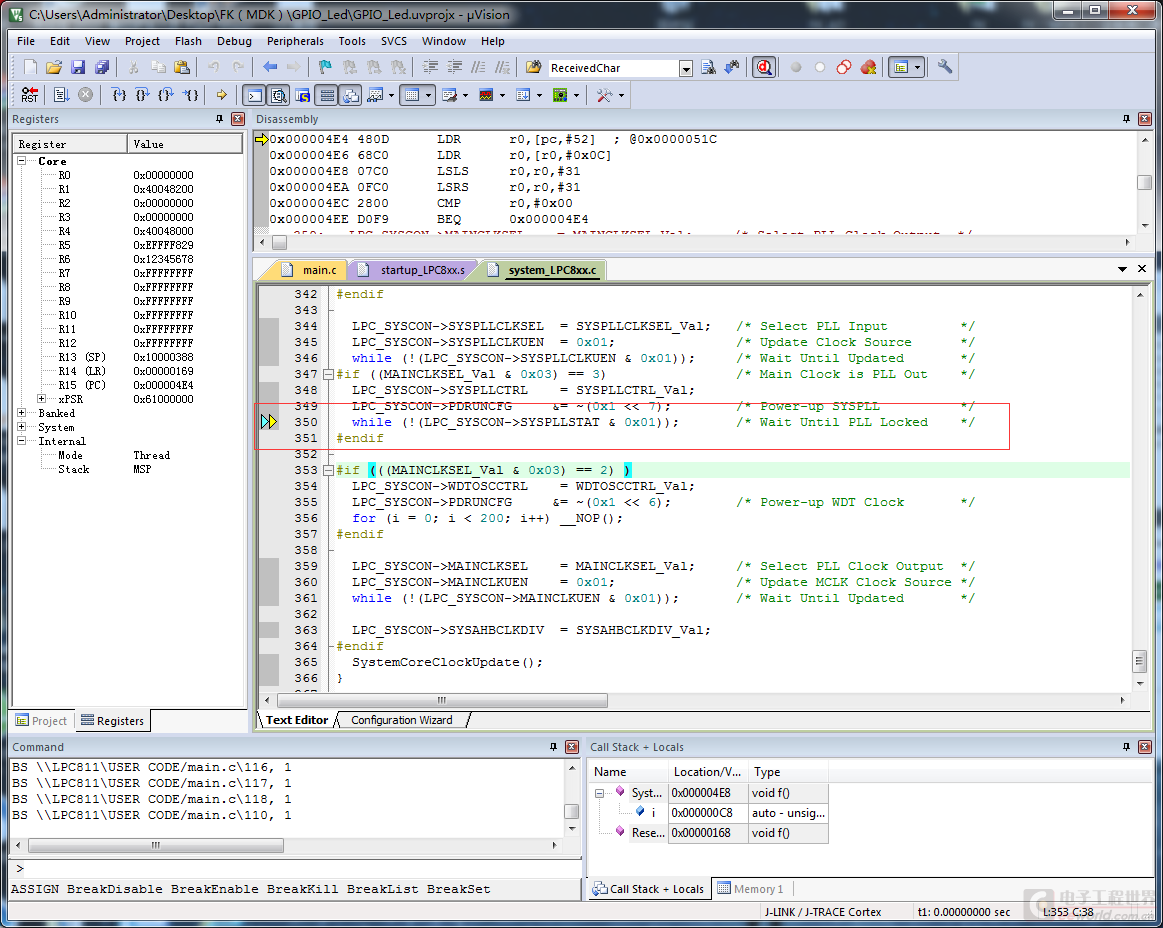
Task: Stop the debug session with the magnifier-d icon
Action: point(764,68)
